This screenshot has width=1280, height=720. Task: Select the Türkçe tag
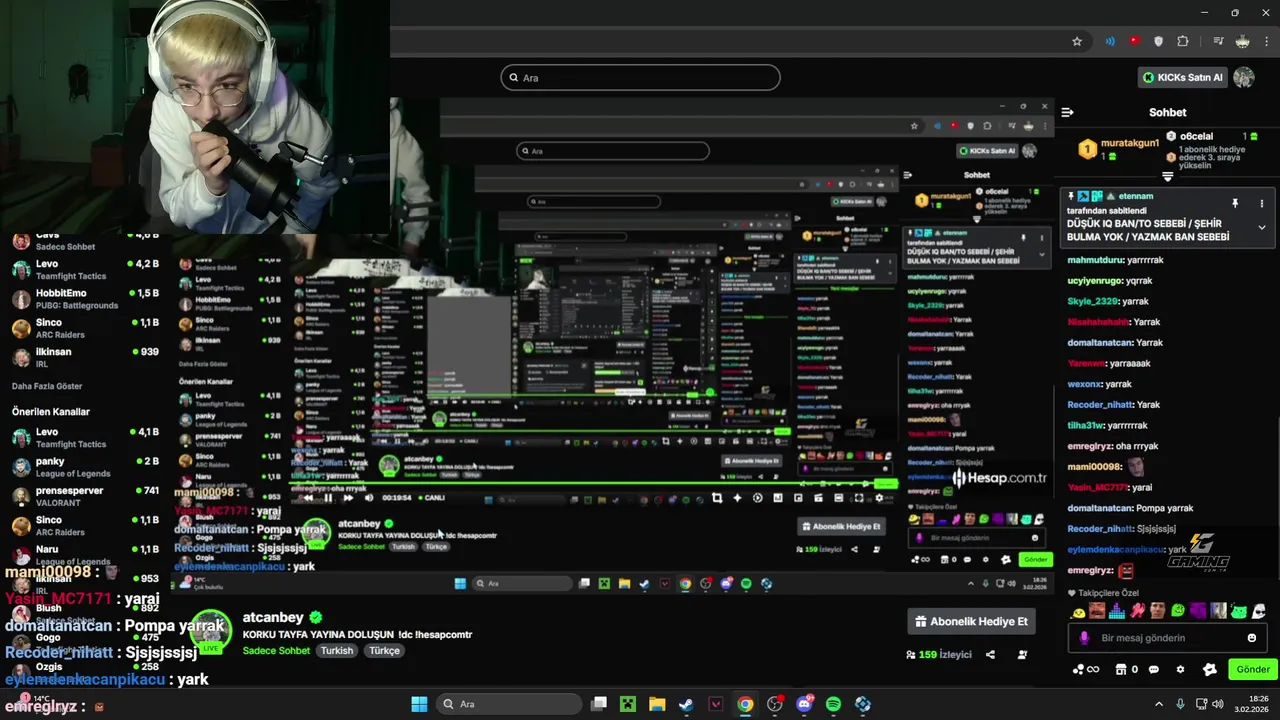tap(384, 650)
